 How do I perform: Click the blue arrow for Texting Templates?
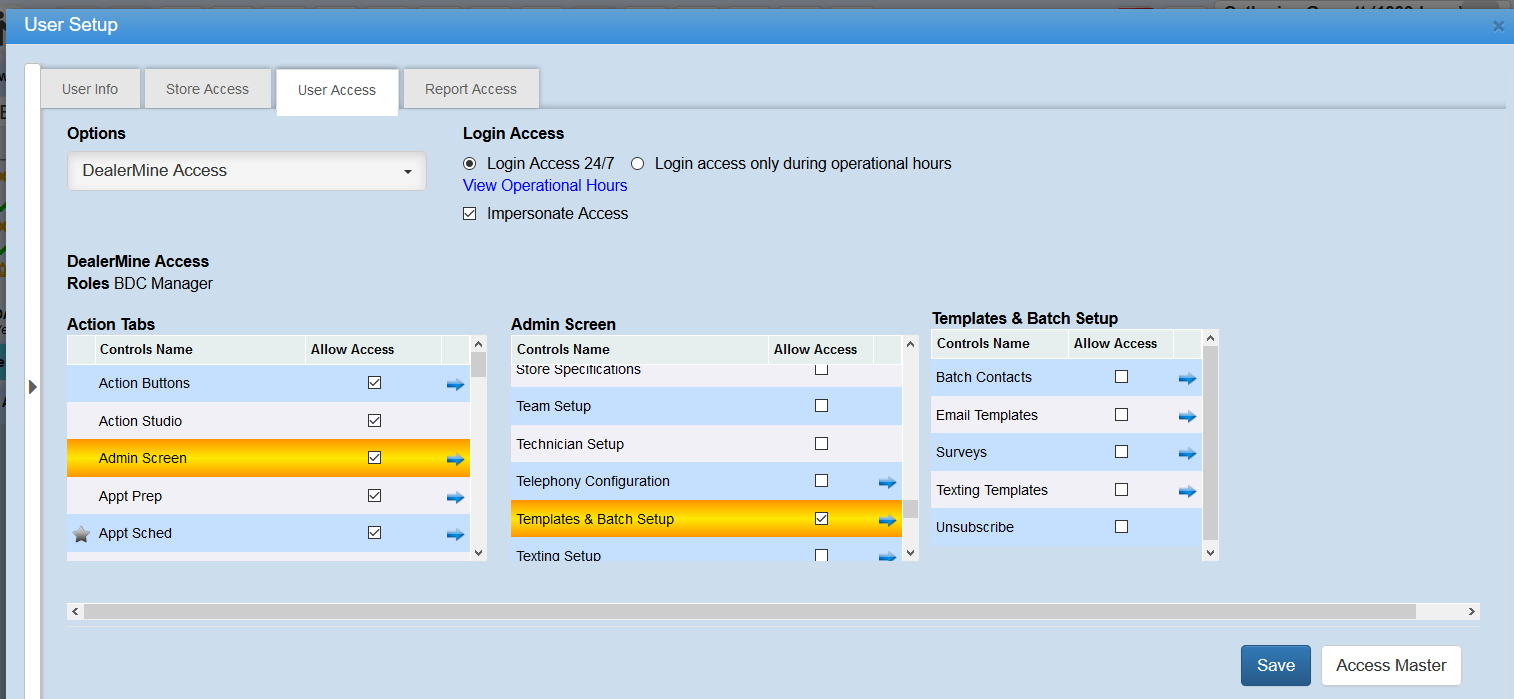(x=1187, y=491)
